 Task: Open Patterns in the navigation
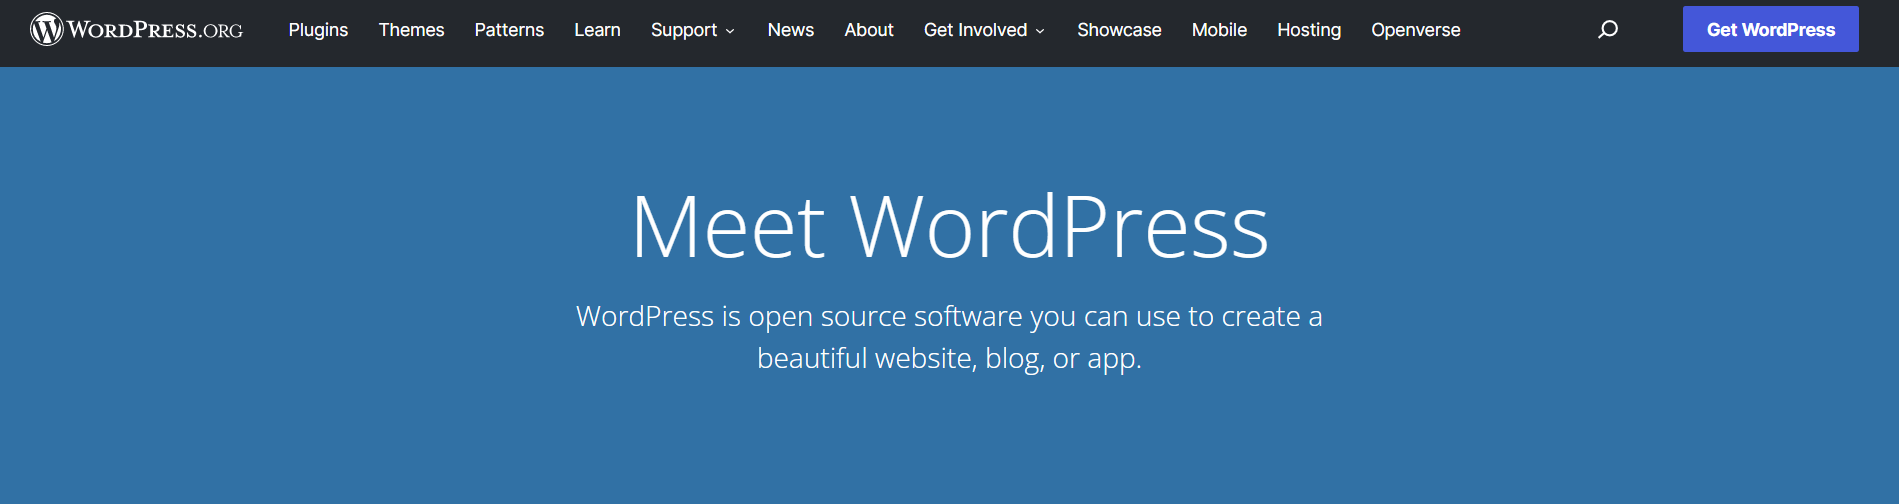[x=509, y=30]
